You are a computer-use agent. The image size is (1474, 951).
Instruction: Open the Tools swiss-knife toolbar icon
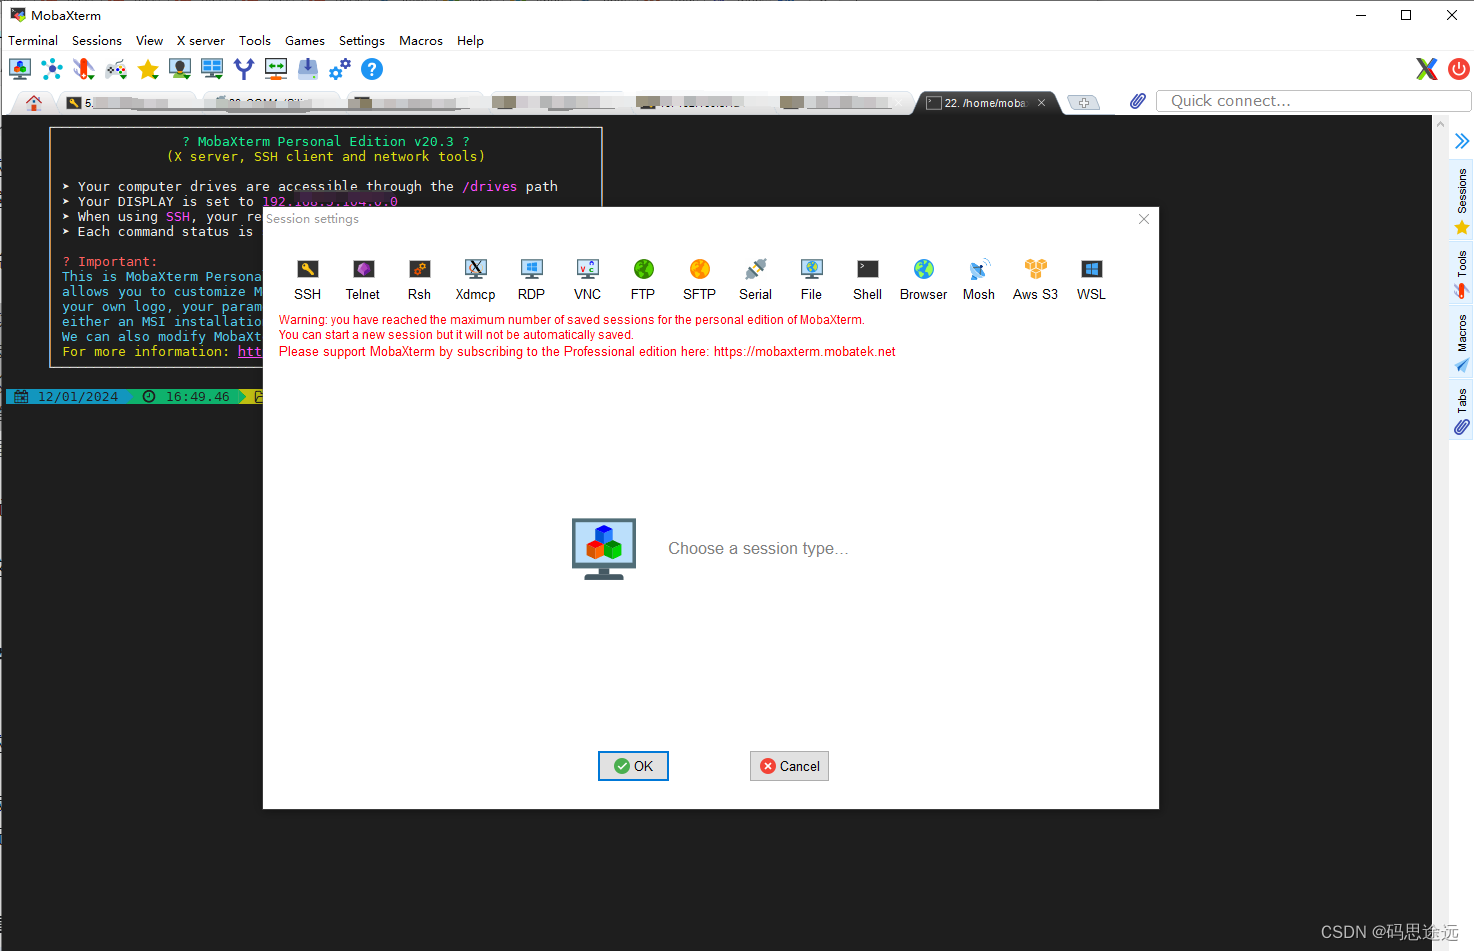coord(84,69)
